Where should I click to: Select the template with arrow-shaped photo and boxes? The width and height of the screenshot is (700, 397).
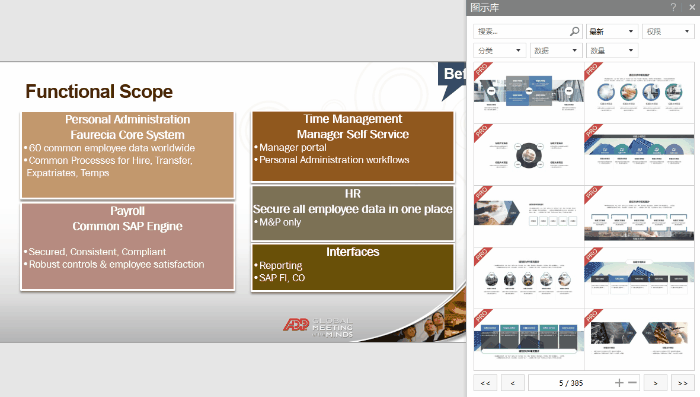coord(529,216)
